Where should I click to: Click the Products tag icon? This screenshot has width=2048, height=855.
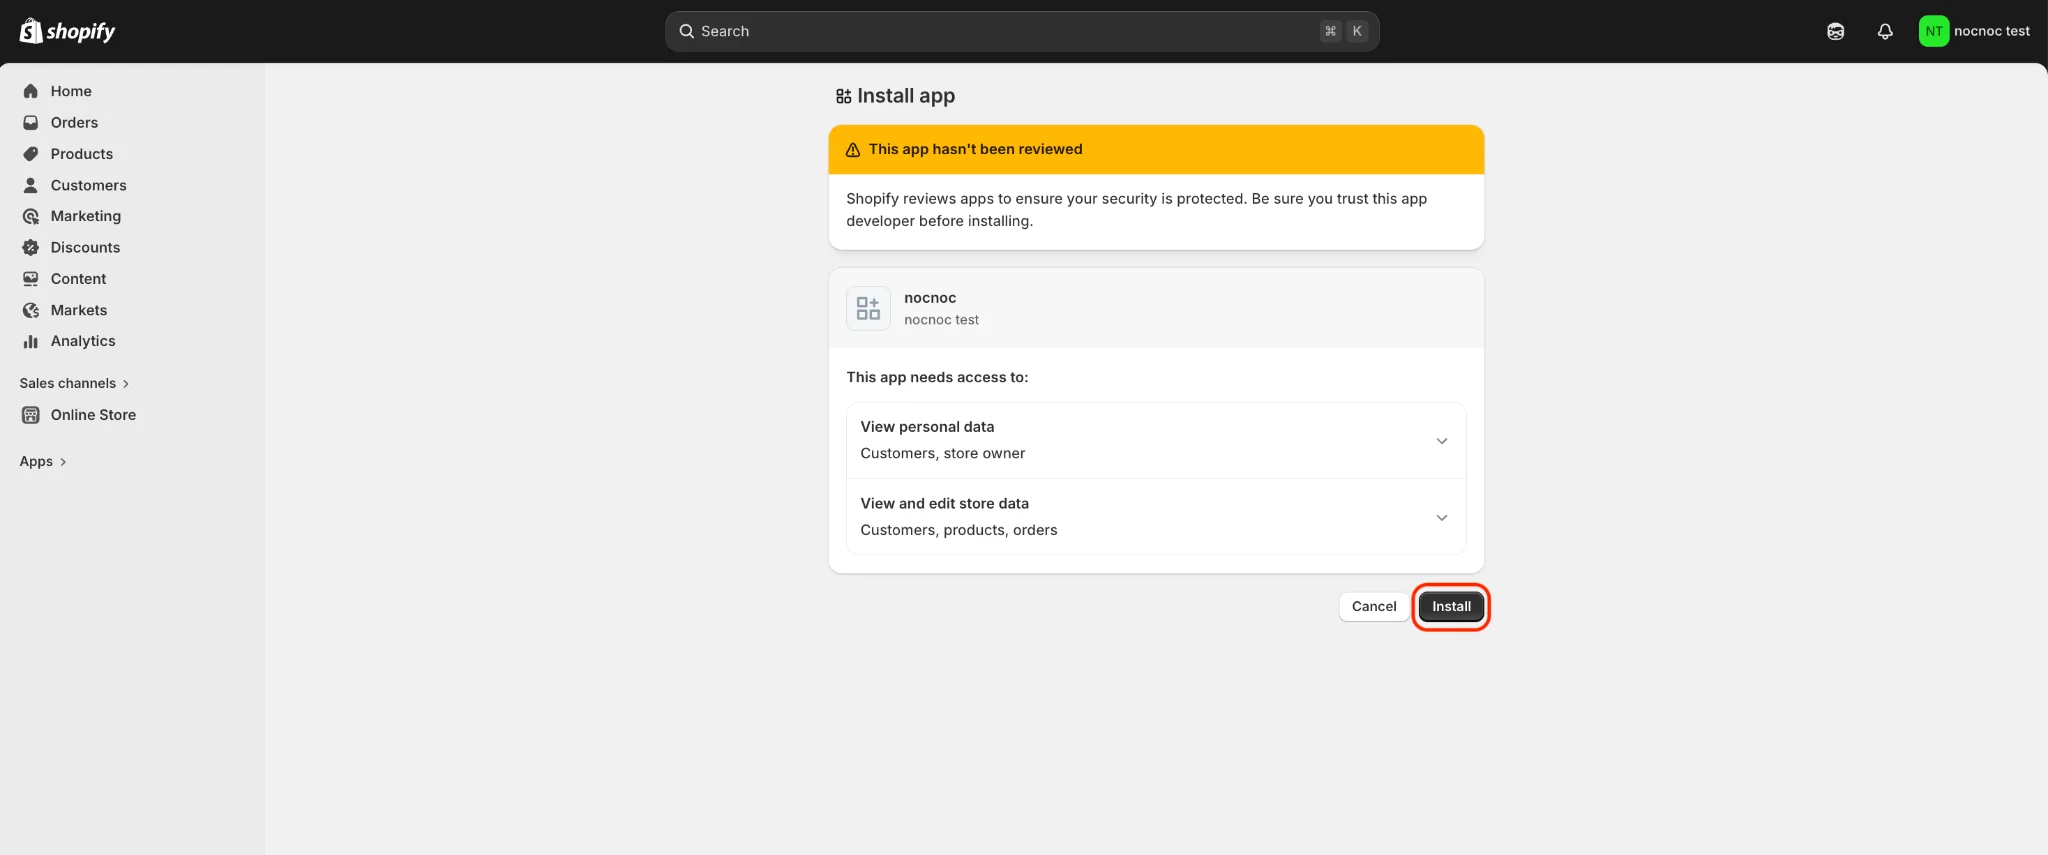click(31, 154)
